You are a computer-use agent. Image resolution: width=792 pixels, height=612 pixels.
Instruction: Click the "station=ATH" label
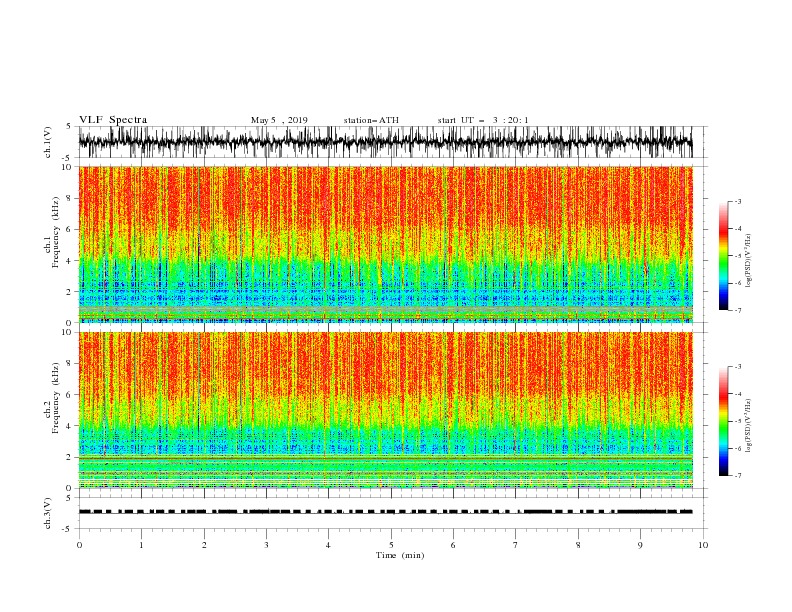click(371, 120)
